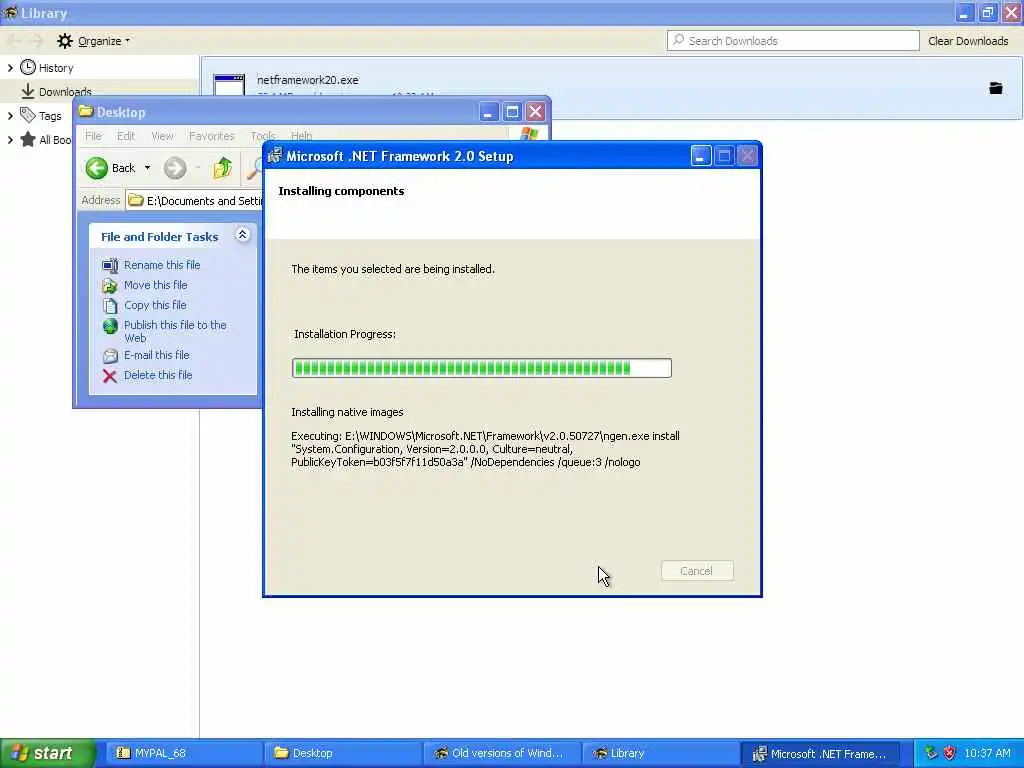Select Tags in Library sidebar
This screenshot has height=768, width=1024.
(50, 116)
